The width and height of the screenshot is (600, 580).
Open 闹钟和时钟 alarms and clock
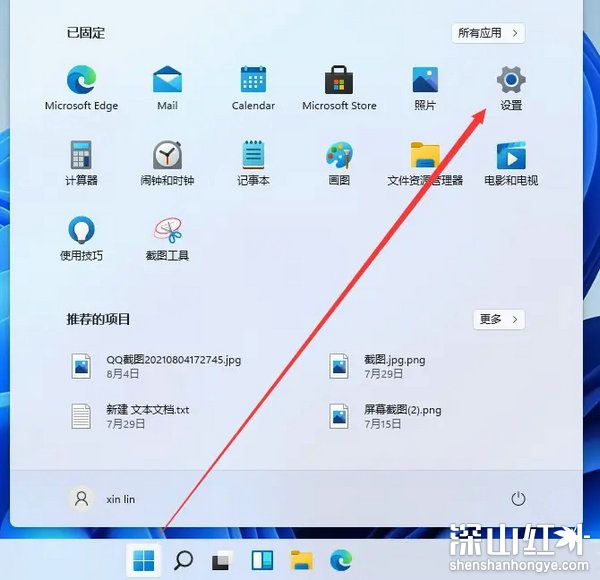click(167, 163)
